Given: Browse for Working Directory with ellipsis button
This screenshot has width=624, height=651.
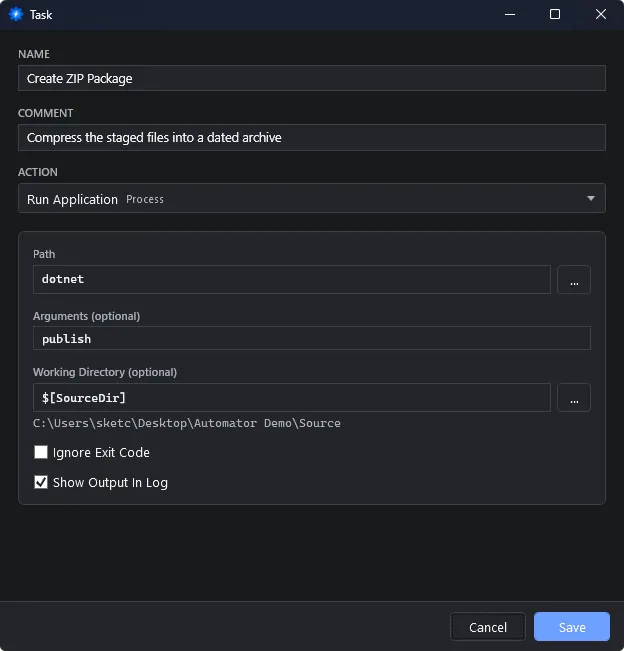Looking at the screenshot, I should coord(574,398).
